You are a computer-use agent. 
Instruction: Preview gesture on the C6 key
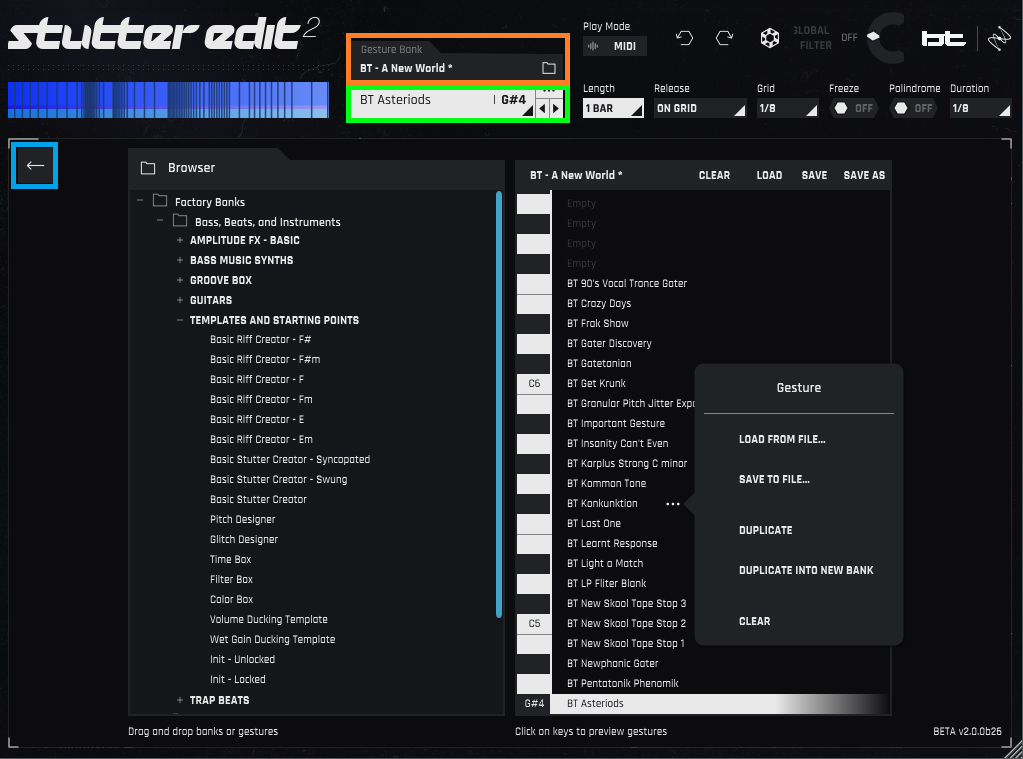(x=534, y=383)
